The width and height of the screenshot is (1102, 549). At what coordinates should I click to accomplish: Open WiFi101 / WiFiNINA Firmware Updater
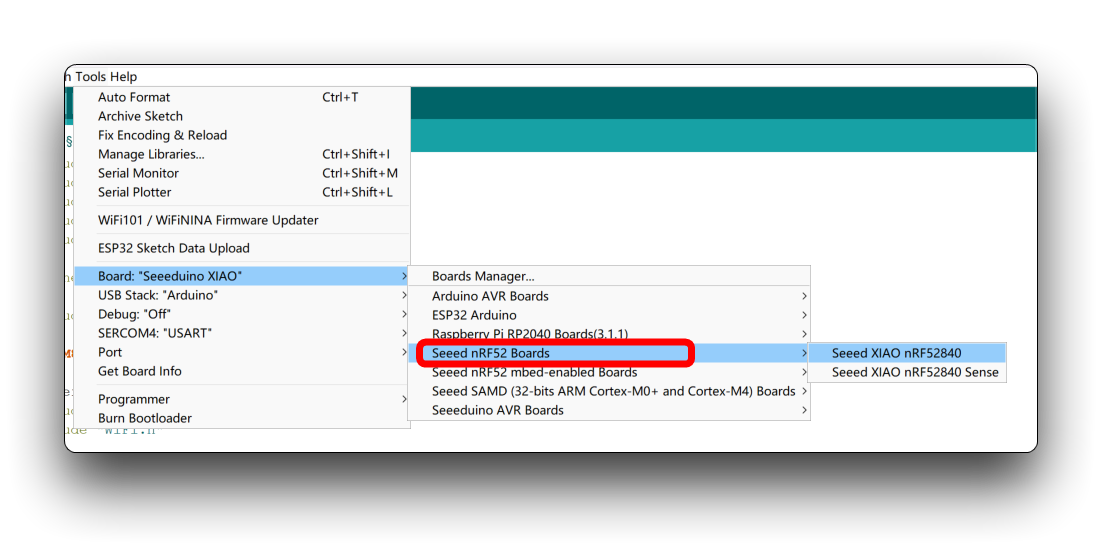[x=242, y=220]
